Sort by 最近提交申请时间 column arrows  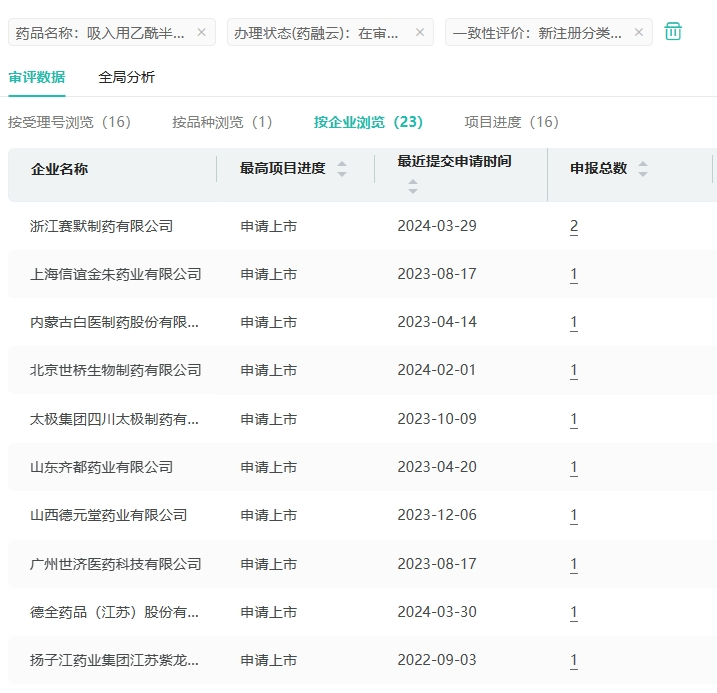(413, 186)
